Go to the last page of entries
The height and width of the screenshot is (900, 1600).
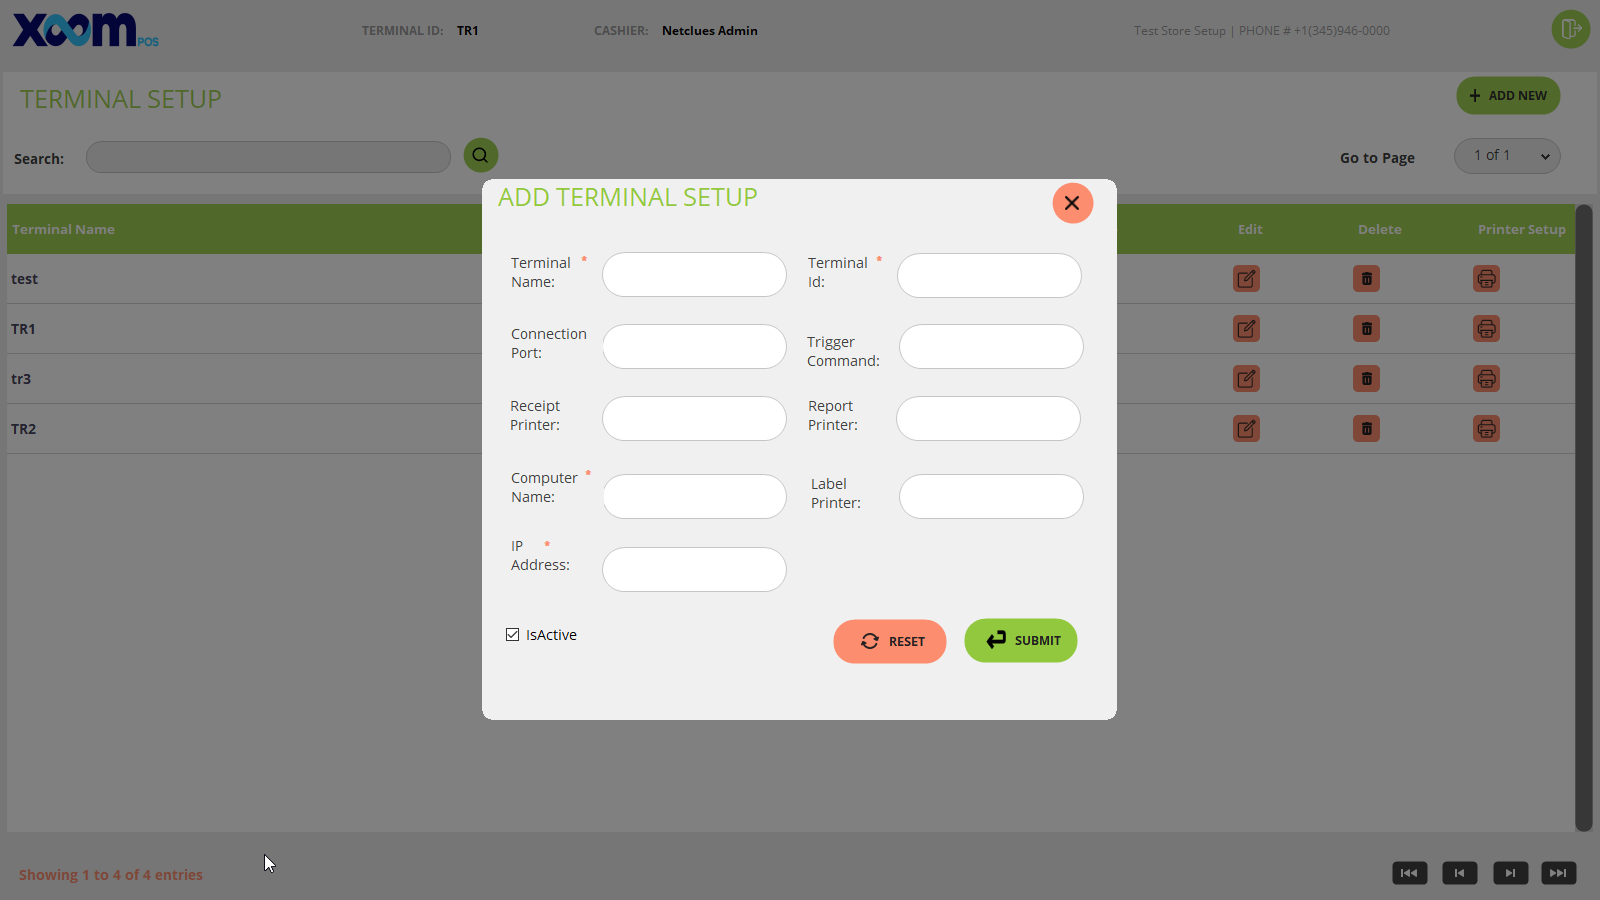click(1558, 873)
